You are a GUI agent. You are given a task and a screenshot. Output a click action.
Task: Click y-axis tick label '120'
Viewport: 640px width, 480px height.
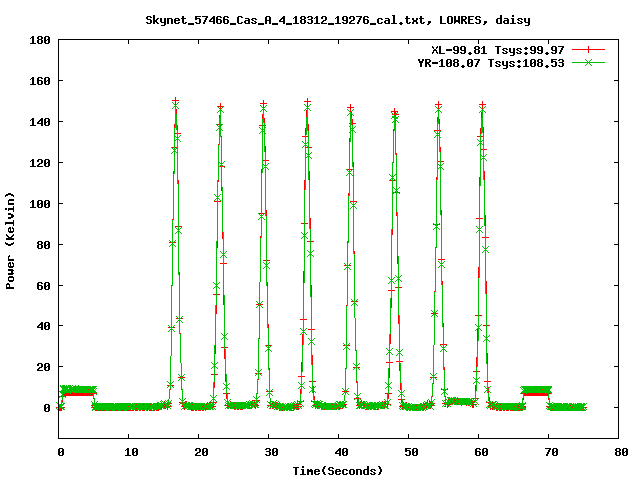pos(40,162)
